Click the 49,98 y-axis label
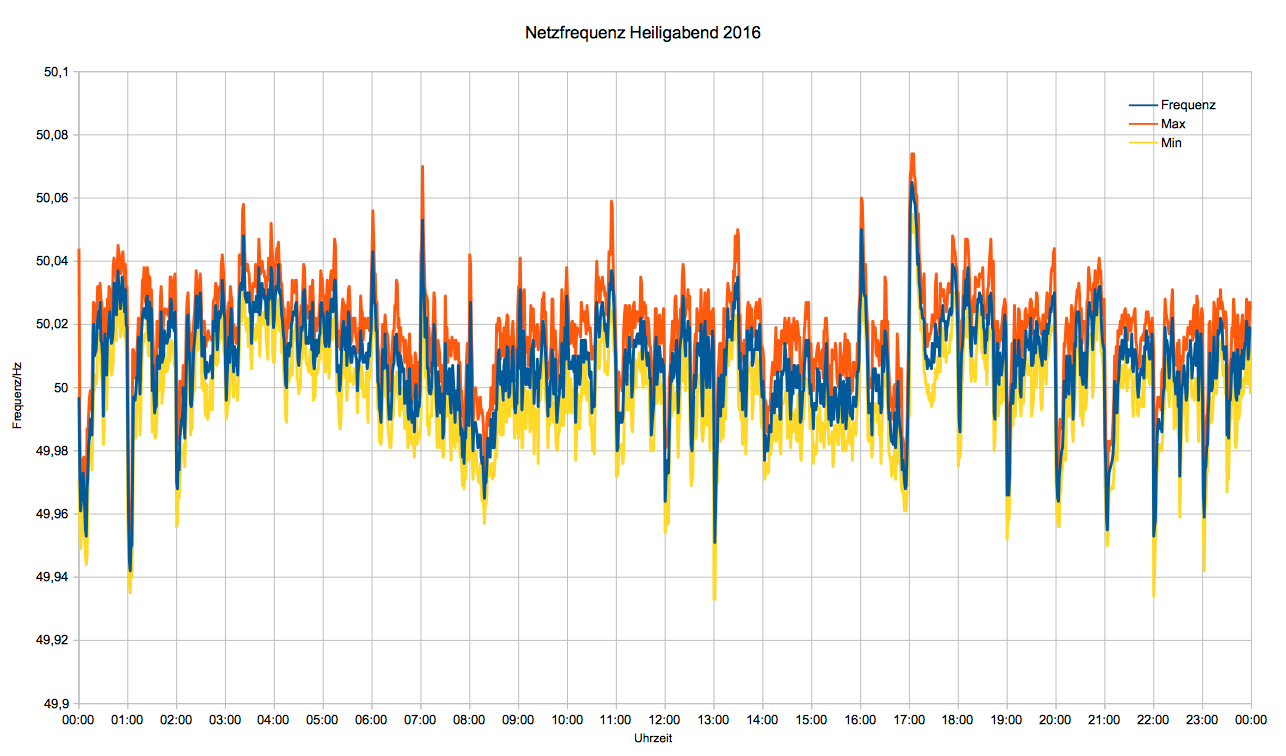This screenshot has height=756, width=1286. [x=54, y=451]
